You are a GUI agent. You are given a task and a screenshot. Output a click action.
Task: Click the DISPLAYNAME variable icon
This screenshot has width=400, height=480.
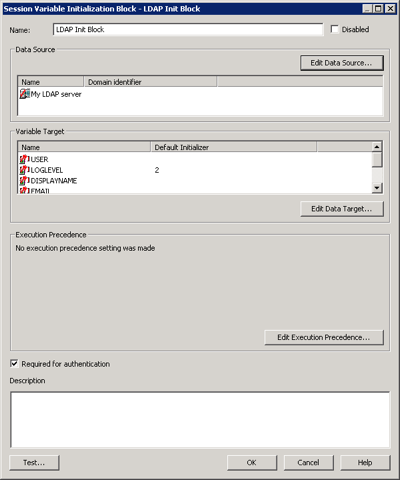pos(24,181)
